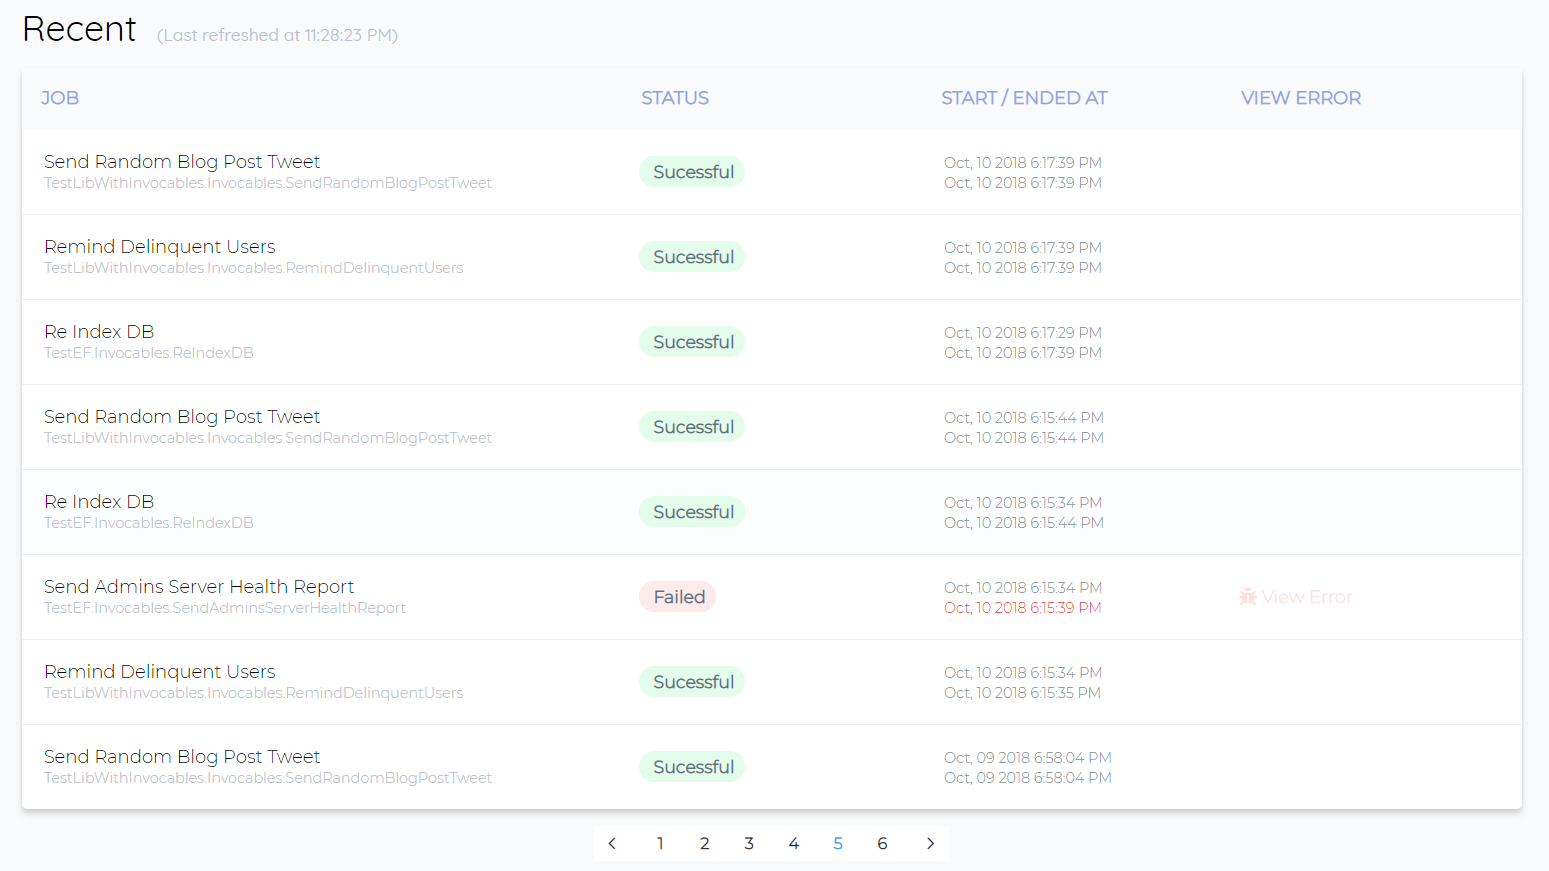Switch to page 6 in pagination
Screen dimensions: 1549x871
click(882, 843)
